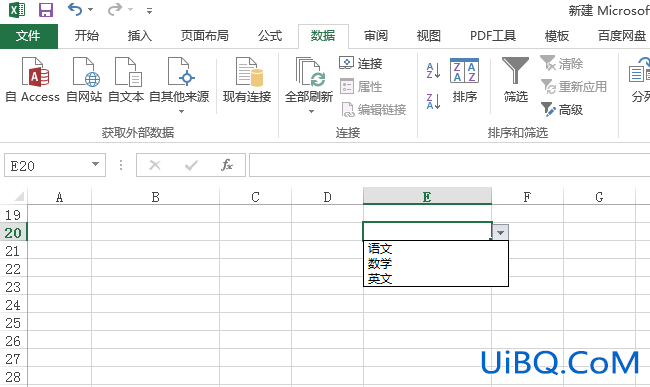Click the Excel application icon

point(17,10)
